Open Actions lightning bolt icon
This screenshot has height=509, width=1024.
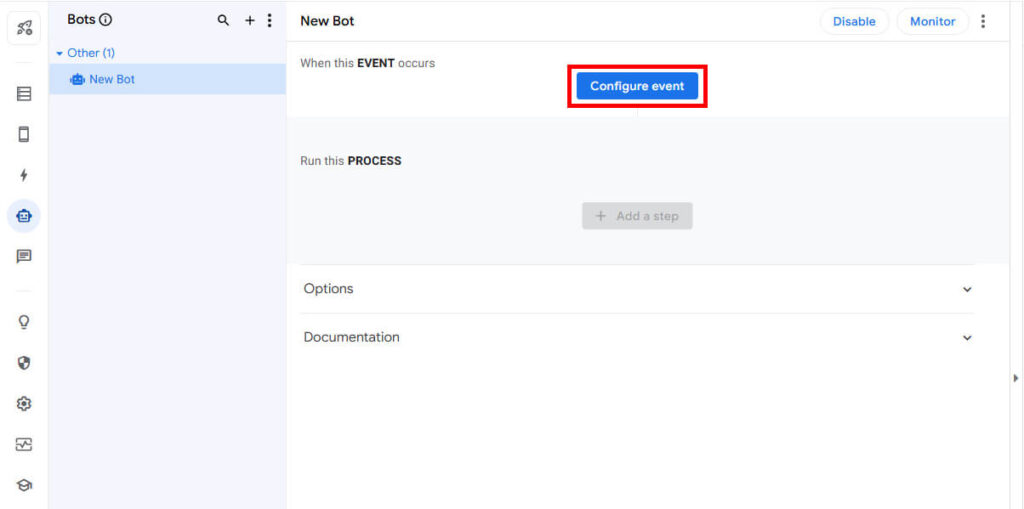pos(24,175)
